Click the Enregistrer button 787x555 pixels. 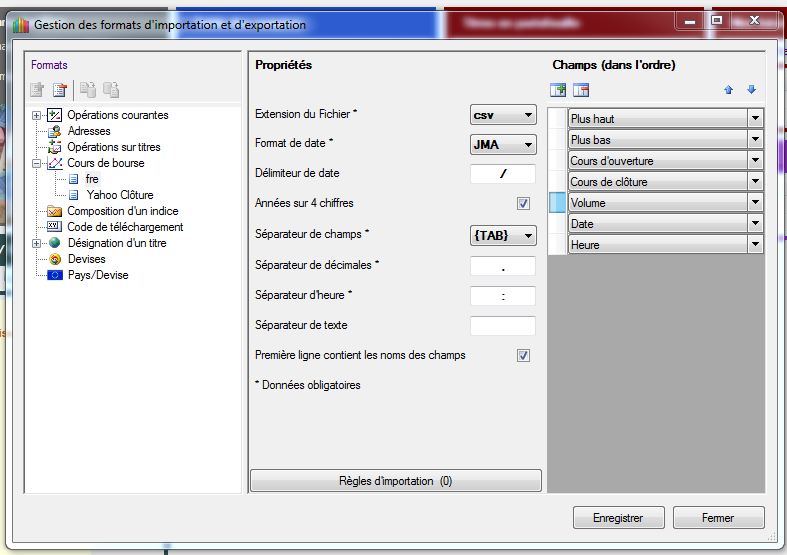point(619,518)
